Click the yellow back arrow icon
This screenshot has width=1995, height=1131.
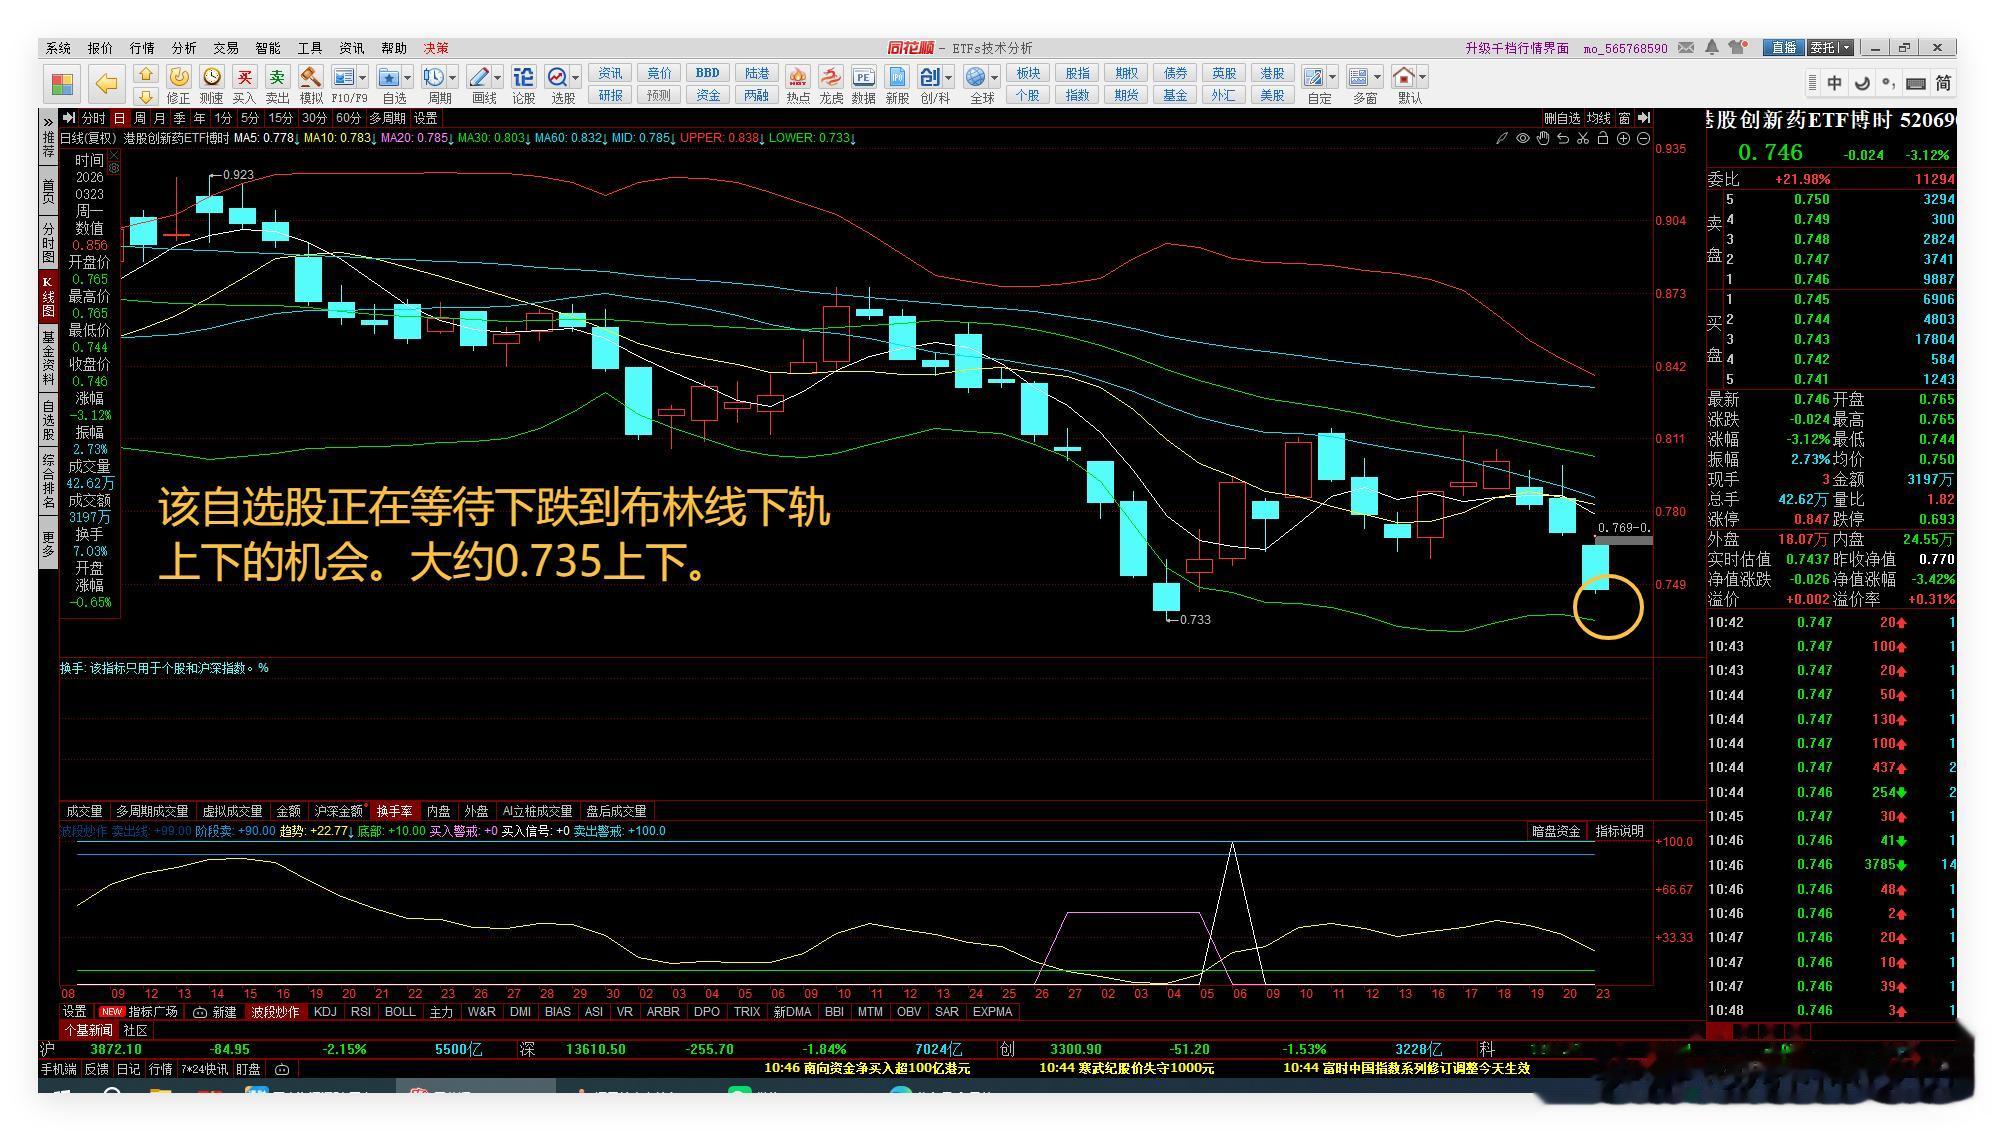click(x=106, y=84)
